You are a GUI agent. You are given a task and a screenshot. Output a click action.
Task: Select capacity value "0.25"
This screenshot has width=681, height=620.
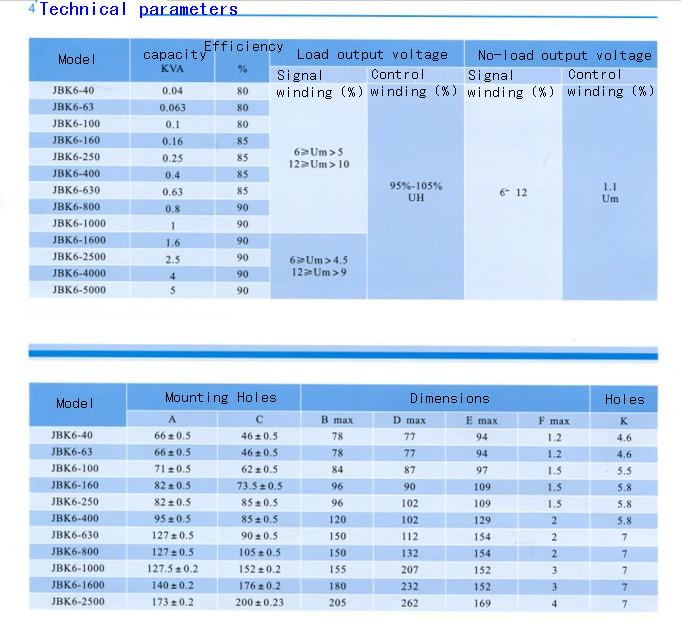(x=172, y=158)
